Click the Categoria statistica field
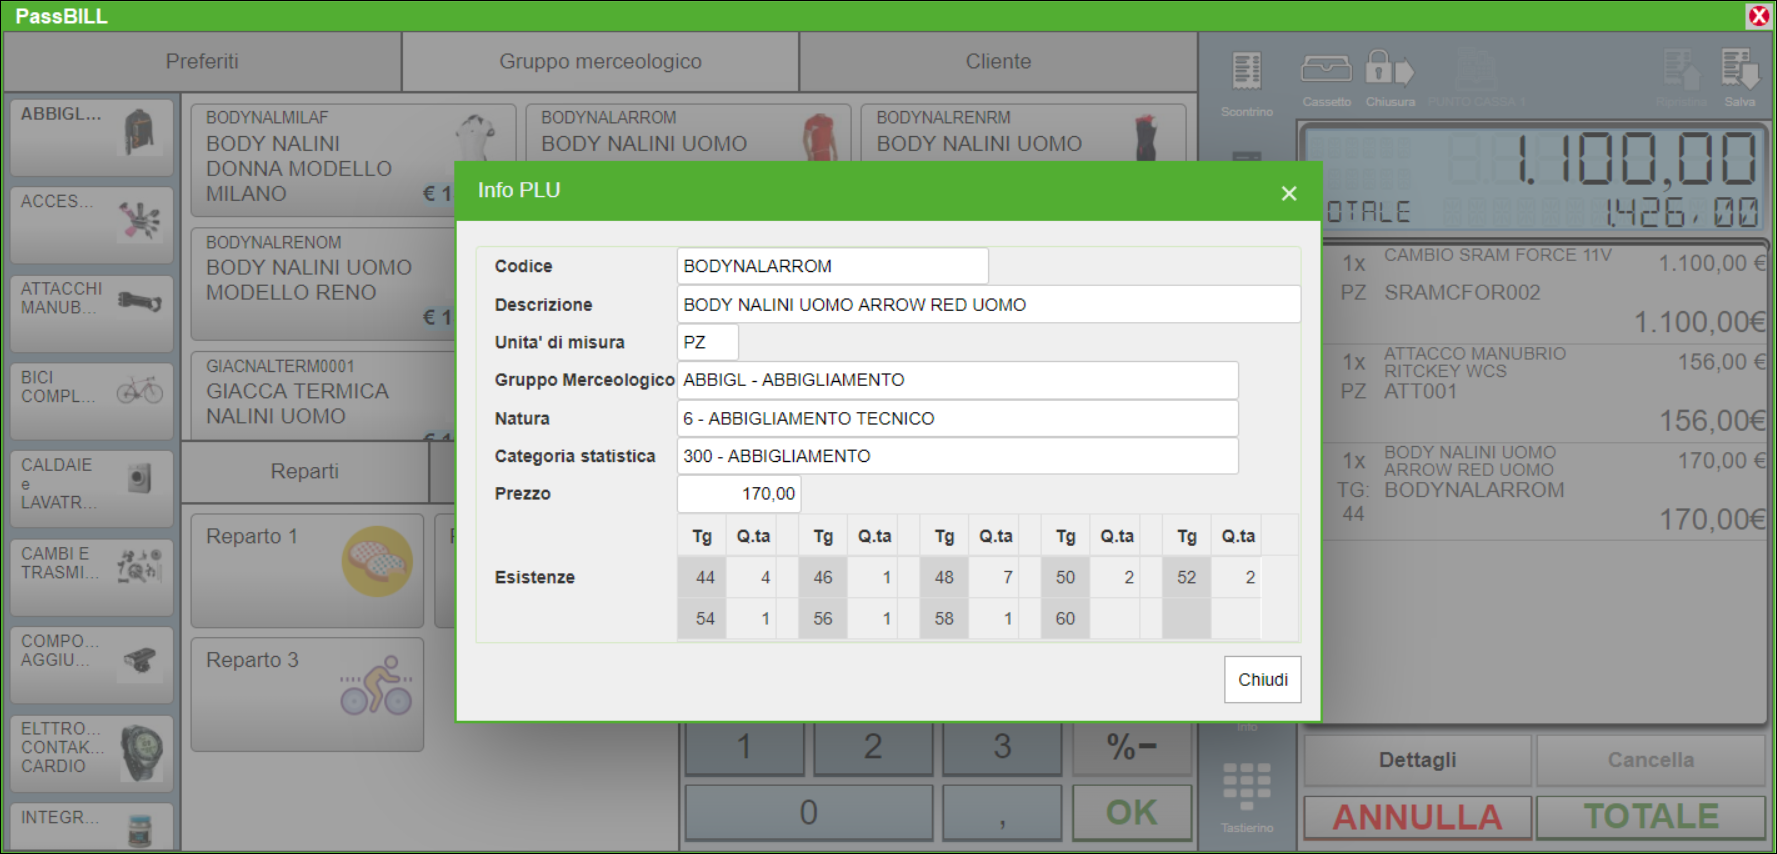1777x854 pixels. (x=957, y=456)
